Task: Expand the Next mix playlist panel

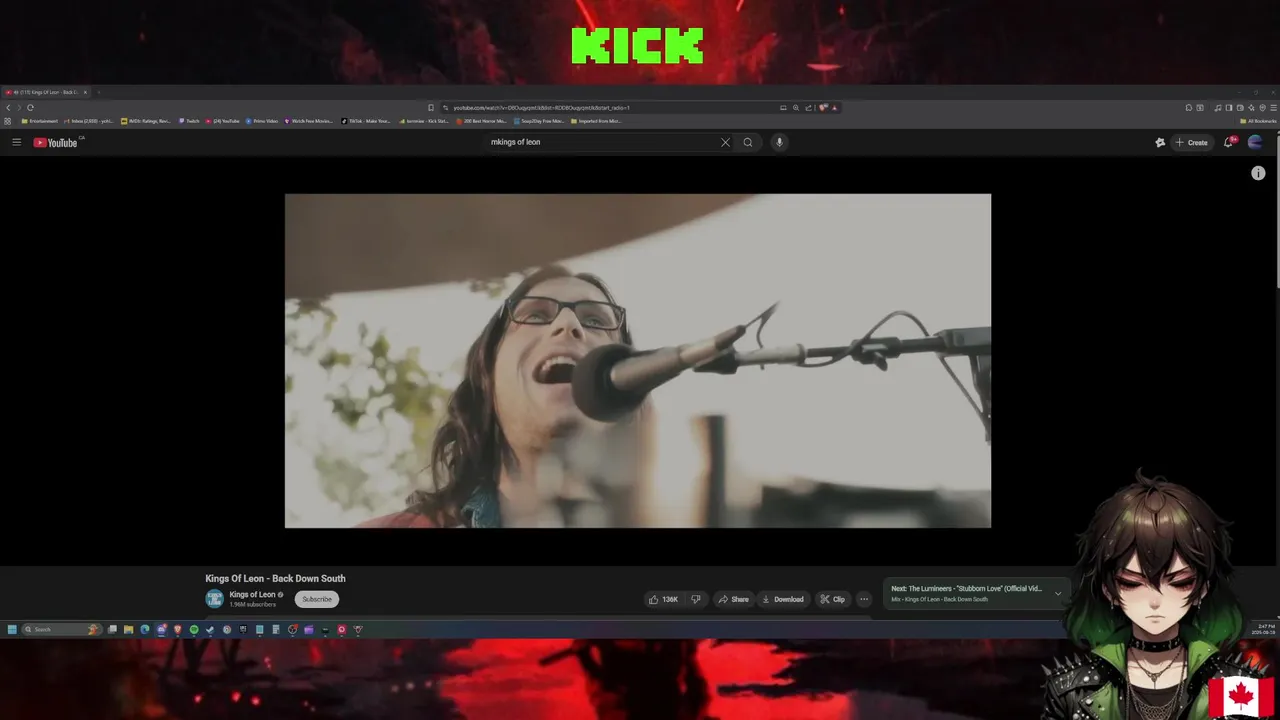Action: tap(1058, 593)
